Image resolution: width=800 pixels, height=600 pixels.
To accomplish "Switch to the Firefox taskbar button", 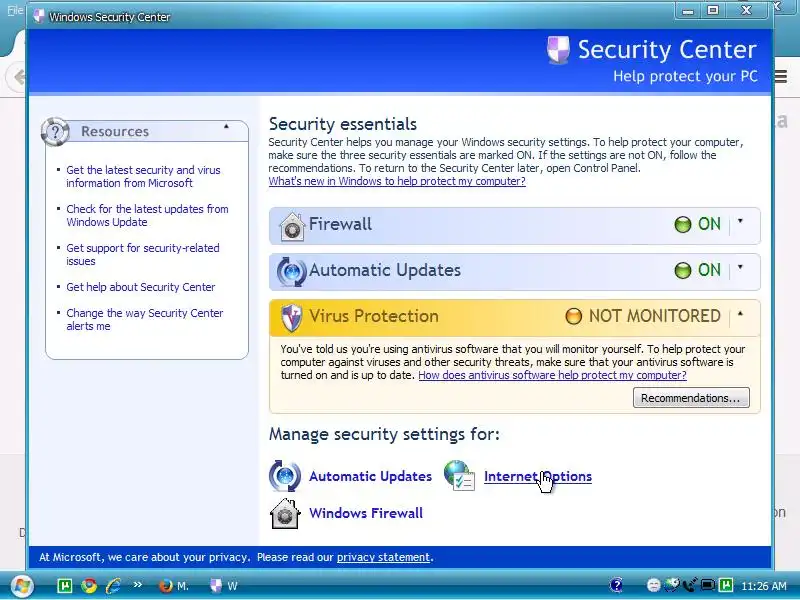I will pos(173,586).
